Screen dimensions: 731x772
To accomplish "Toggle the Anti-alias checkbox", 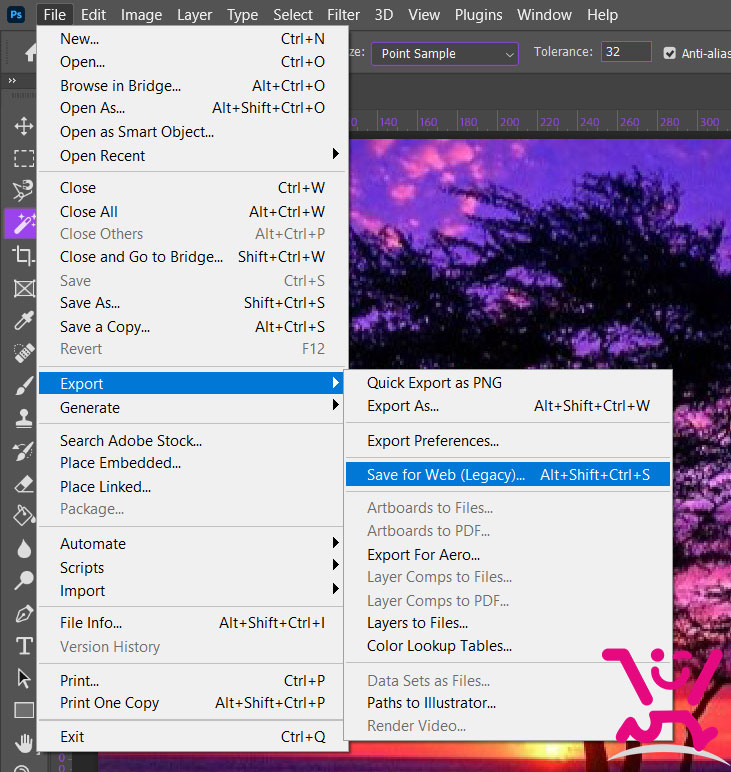I will [669, 53].
